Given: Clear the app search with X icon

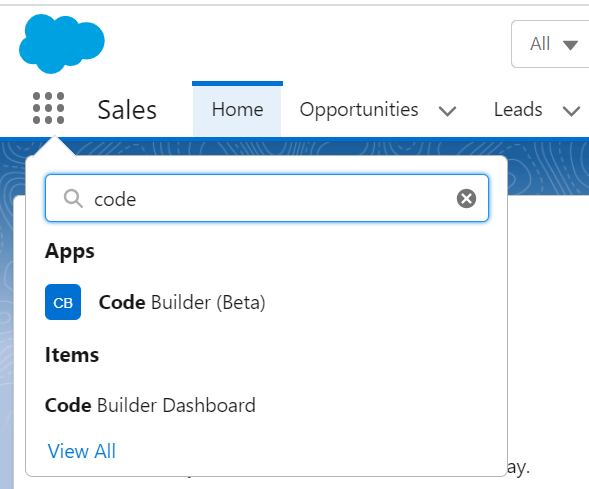Looking at the screenshot, I should click(466, 198).
